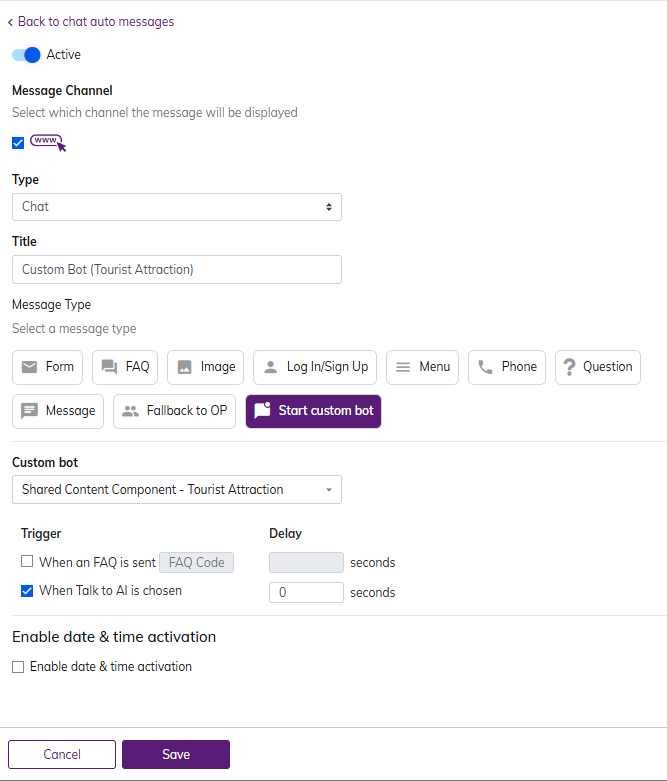Select the Phone message type icon
The height and width of the screenshot is (781, 667).
pos(485,367)
